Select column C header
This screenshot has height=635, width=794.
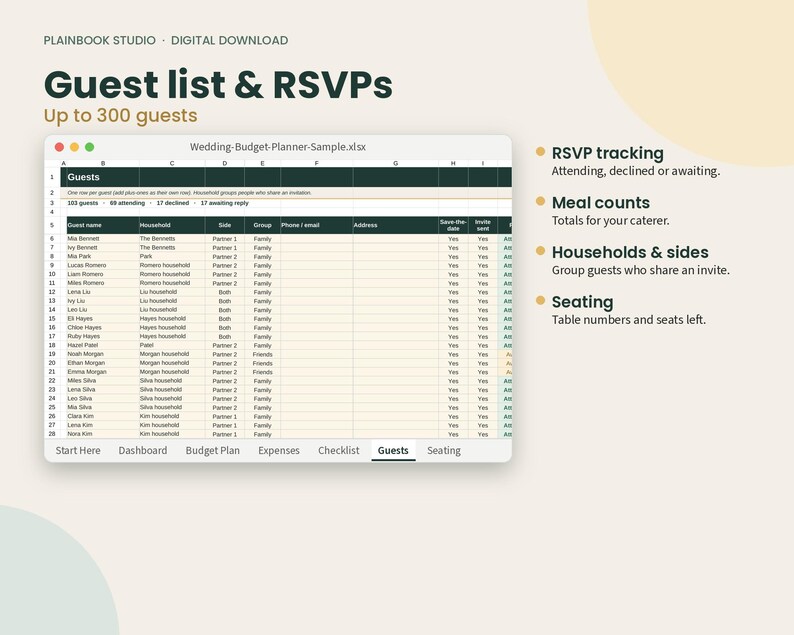(x=172, y=163)
